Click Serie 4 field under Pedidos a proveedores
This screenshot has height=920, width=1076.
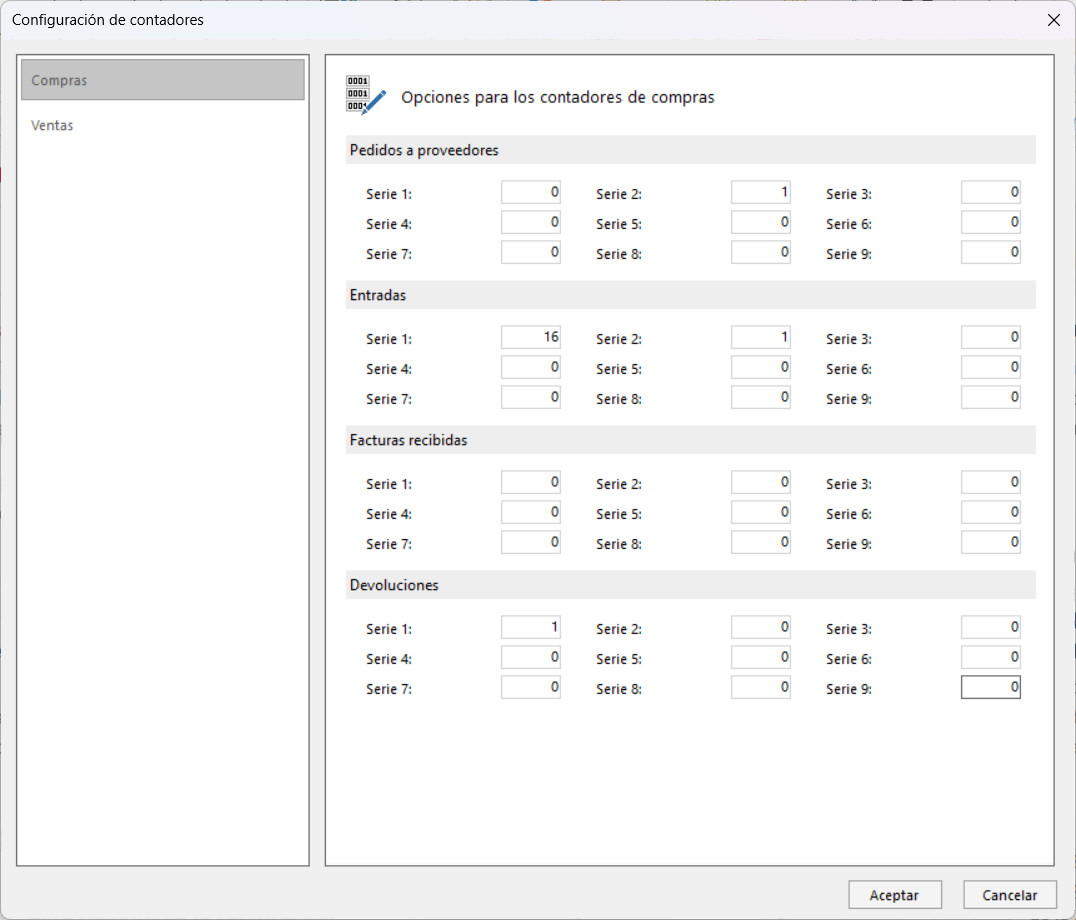(530, 222)
